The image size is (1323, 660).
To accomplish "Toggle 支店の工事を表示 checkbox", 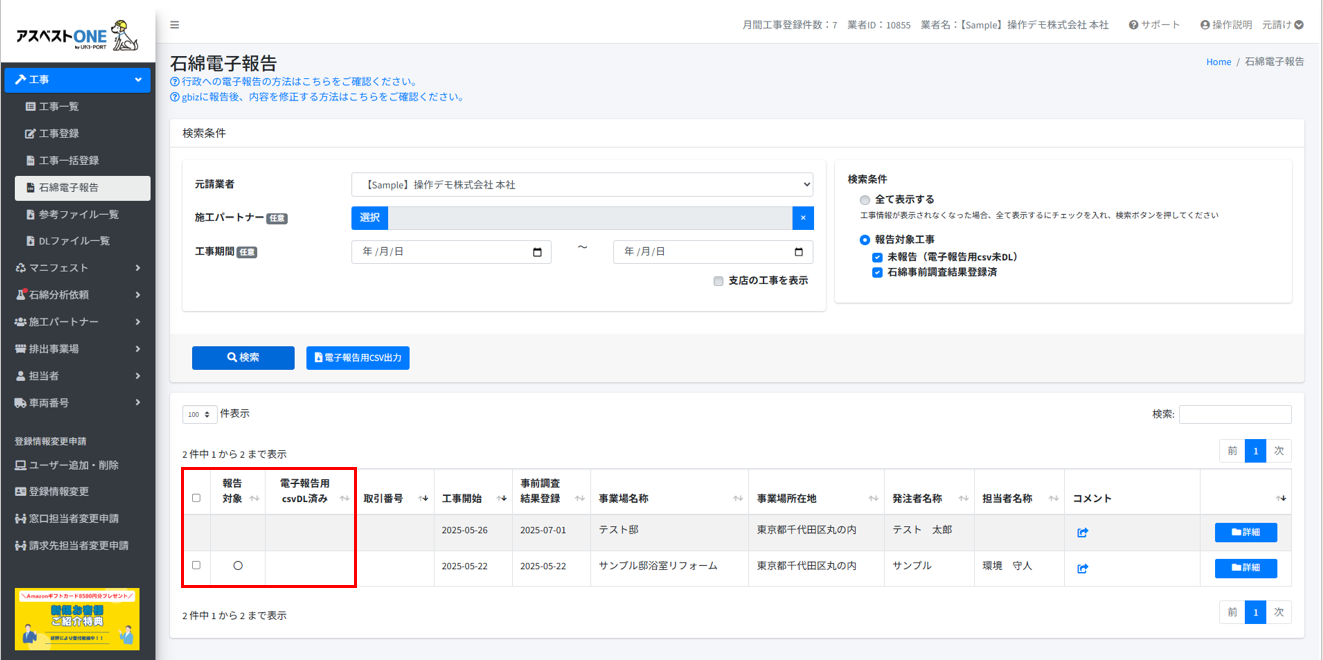I will [x=718, y=281].
